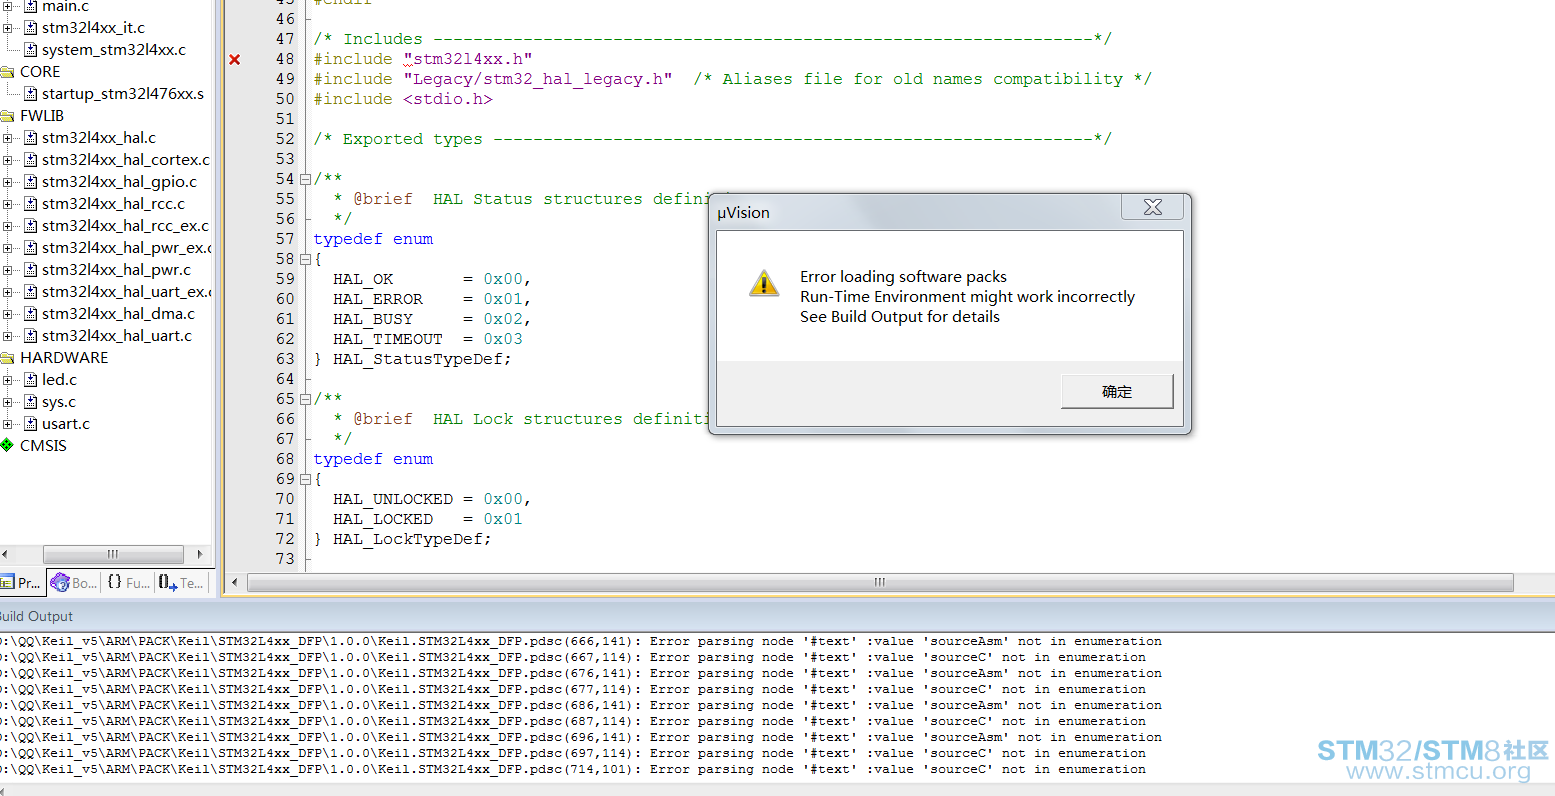This screenshot has width=1555, height=796.
Task: Collapse the enum body at line 58
Action: pyautogui.click(x=305, y=259)
